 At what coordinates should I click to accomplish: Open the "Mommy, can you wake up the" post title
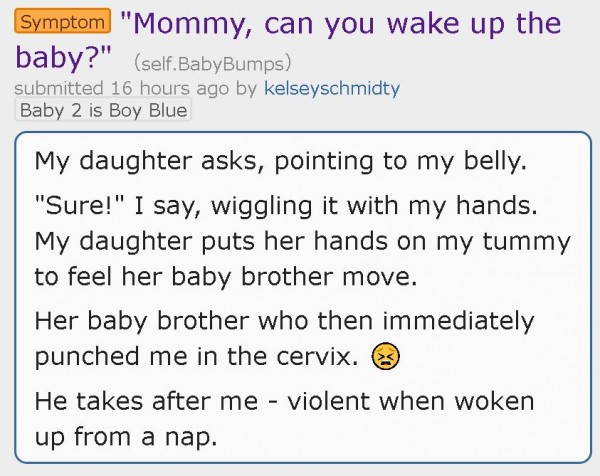click(x=341, y=24)
